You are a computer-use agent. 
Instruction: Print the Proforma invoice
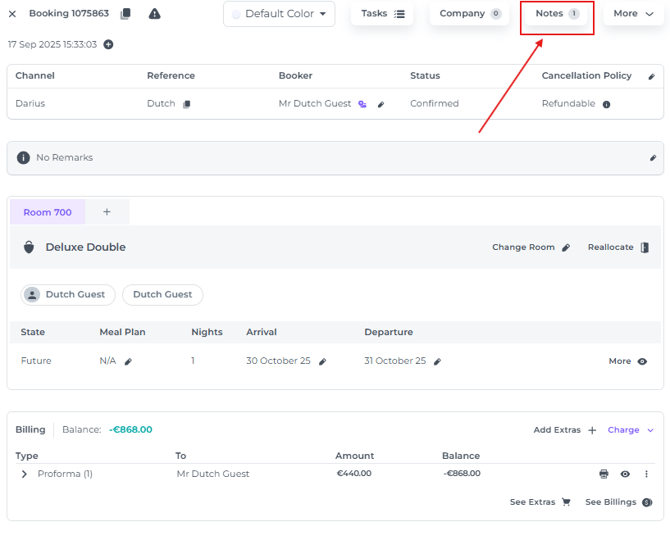[x=603, y=474]
